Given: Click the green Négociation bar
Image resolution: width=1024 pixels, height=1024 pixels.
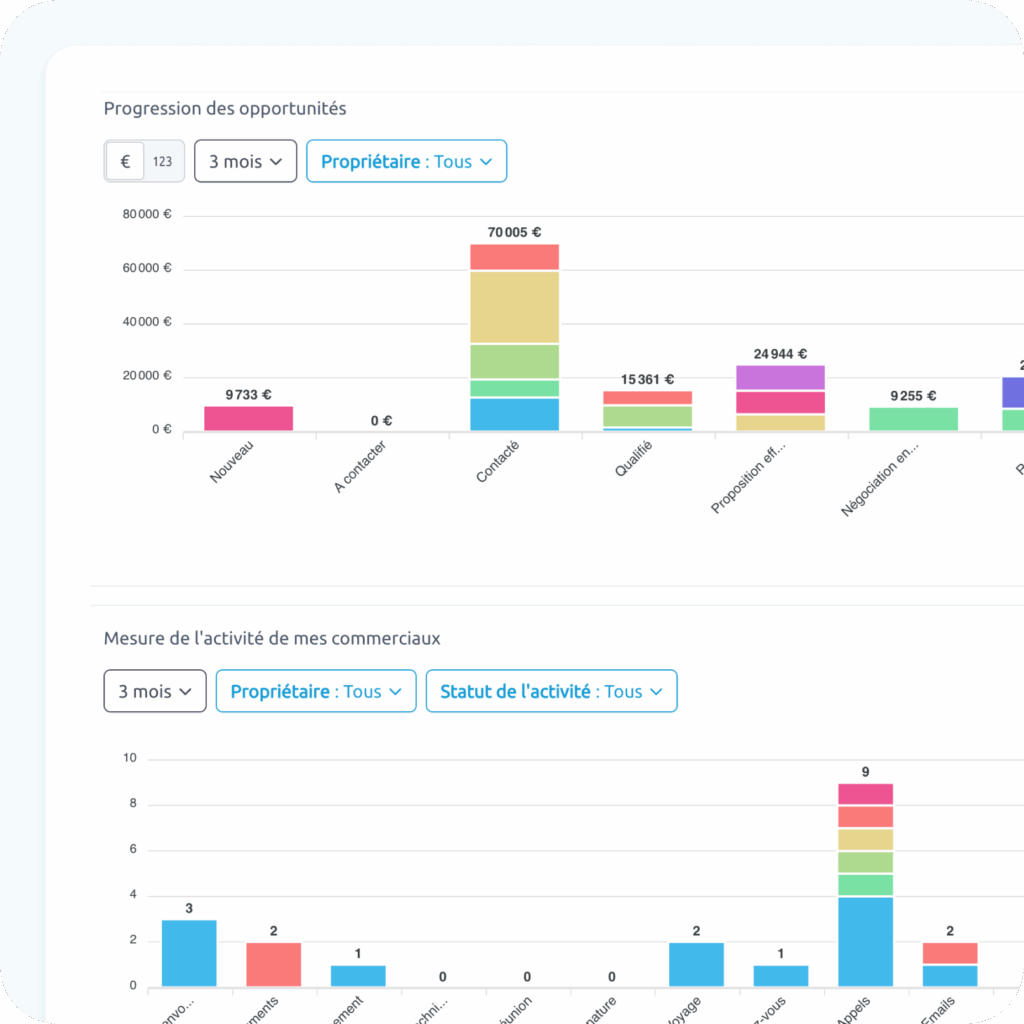Looking at the screenshot, I should click(913, 419).
